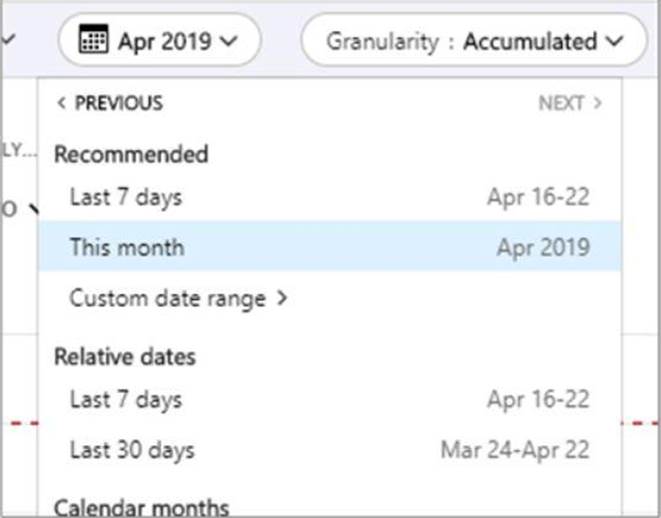This screenshot has width=661, height=518.
Task: Click the Recommended section heading
Action: [131, 154]
